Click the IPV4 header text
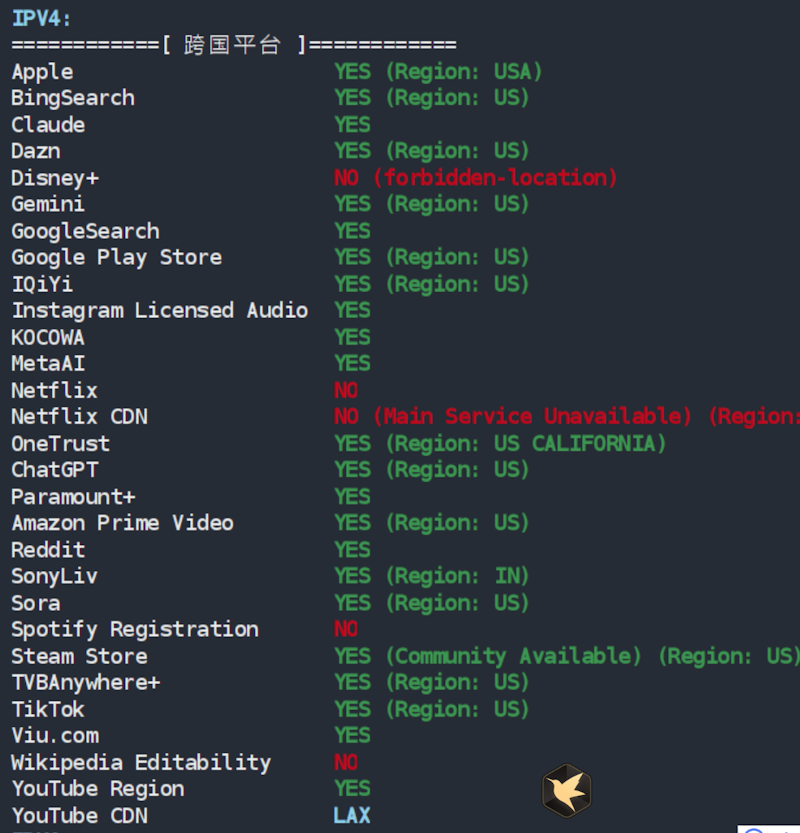800x833 pixels. pyautogui.click(x=41, y=18)
